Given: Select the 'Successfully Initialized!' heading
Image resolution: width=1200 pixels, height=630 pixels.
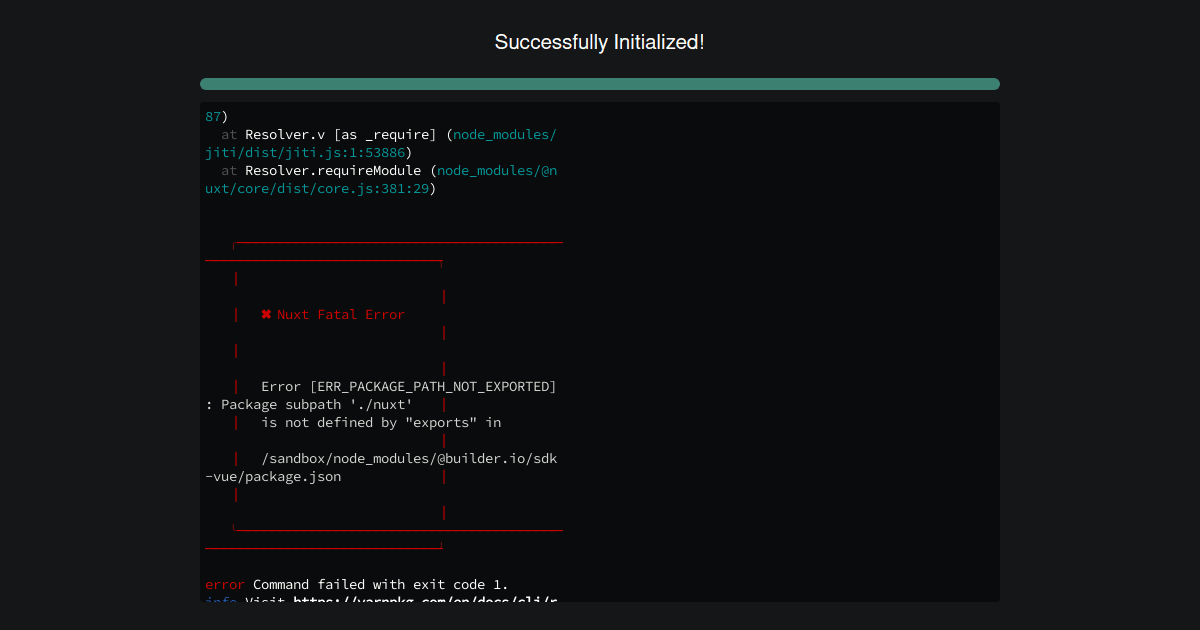Looking at the screenshot, I should point(599,42).
